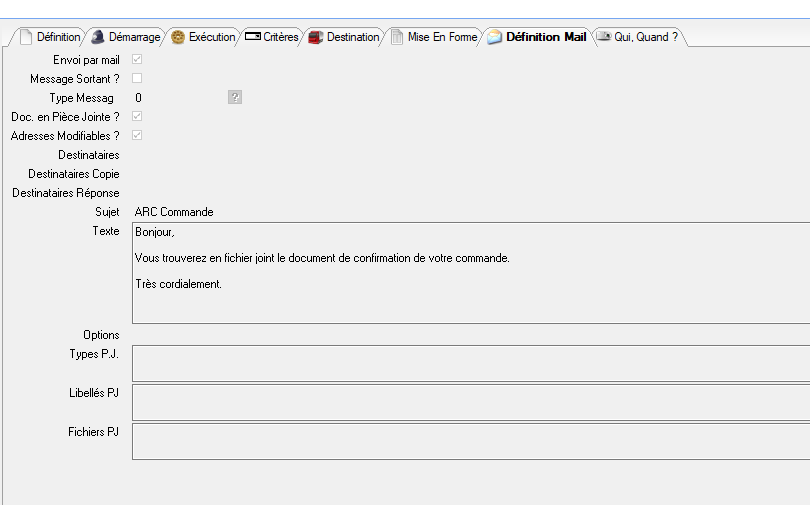Click the question mark button beside Type Messag
810x505 pixels.
[235, 97]
